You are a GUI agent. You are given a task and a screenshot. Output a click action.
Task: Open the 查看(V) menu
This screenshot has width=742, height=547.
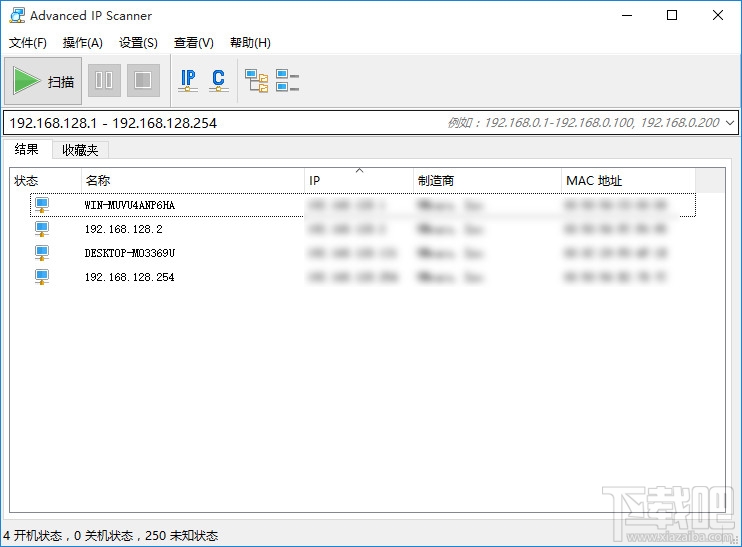click(x=194, y=43)
